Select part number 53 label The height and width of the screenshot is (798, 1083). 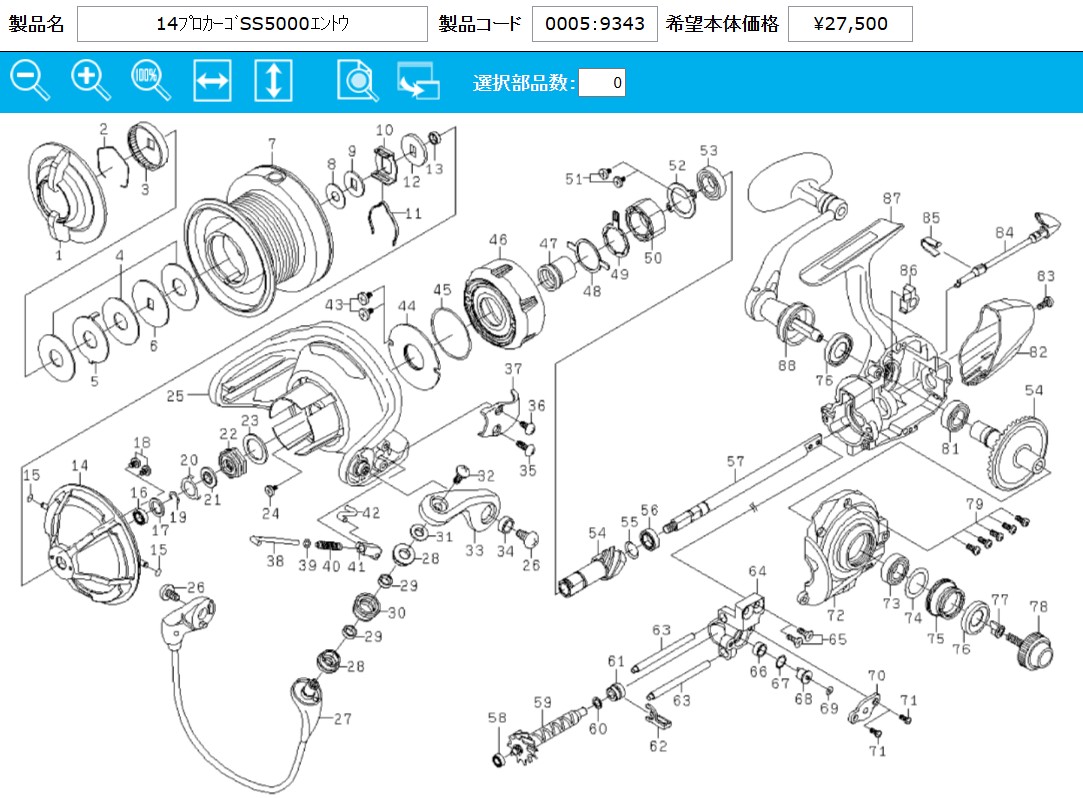(x=709, y=151)
